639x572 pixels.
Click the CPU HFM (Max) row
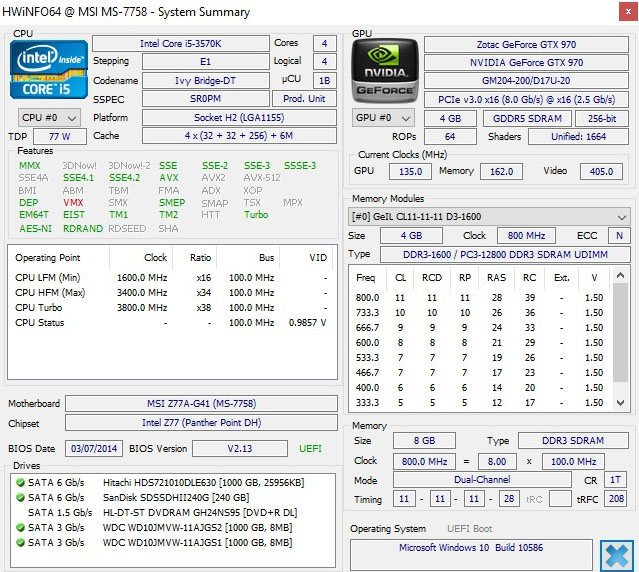click(x=172, y=293)
